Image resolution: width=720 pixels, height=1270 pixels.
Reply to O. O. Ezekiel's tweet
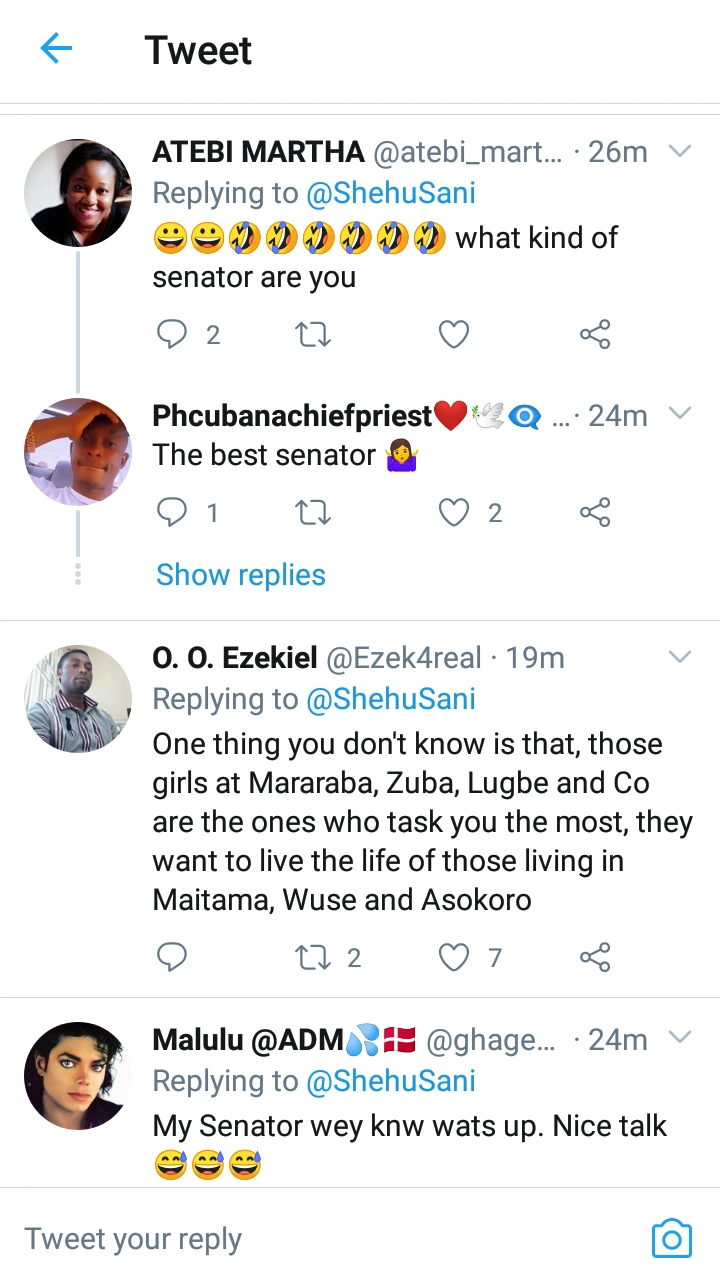[173, 958]
